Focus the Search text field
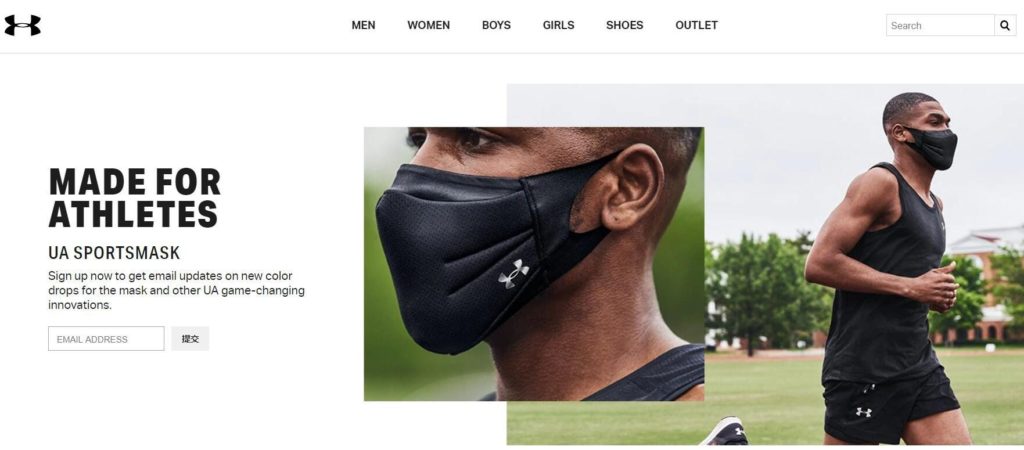The width and height of the screenshot is (1024, 450). coord(940,25)
